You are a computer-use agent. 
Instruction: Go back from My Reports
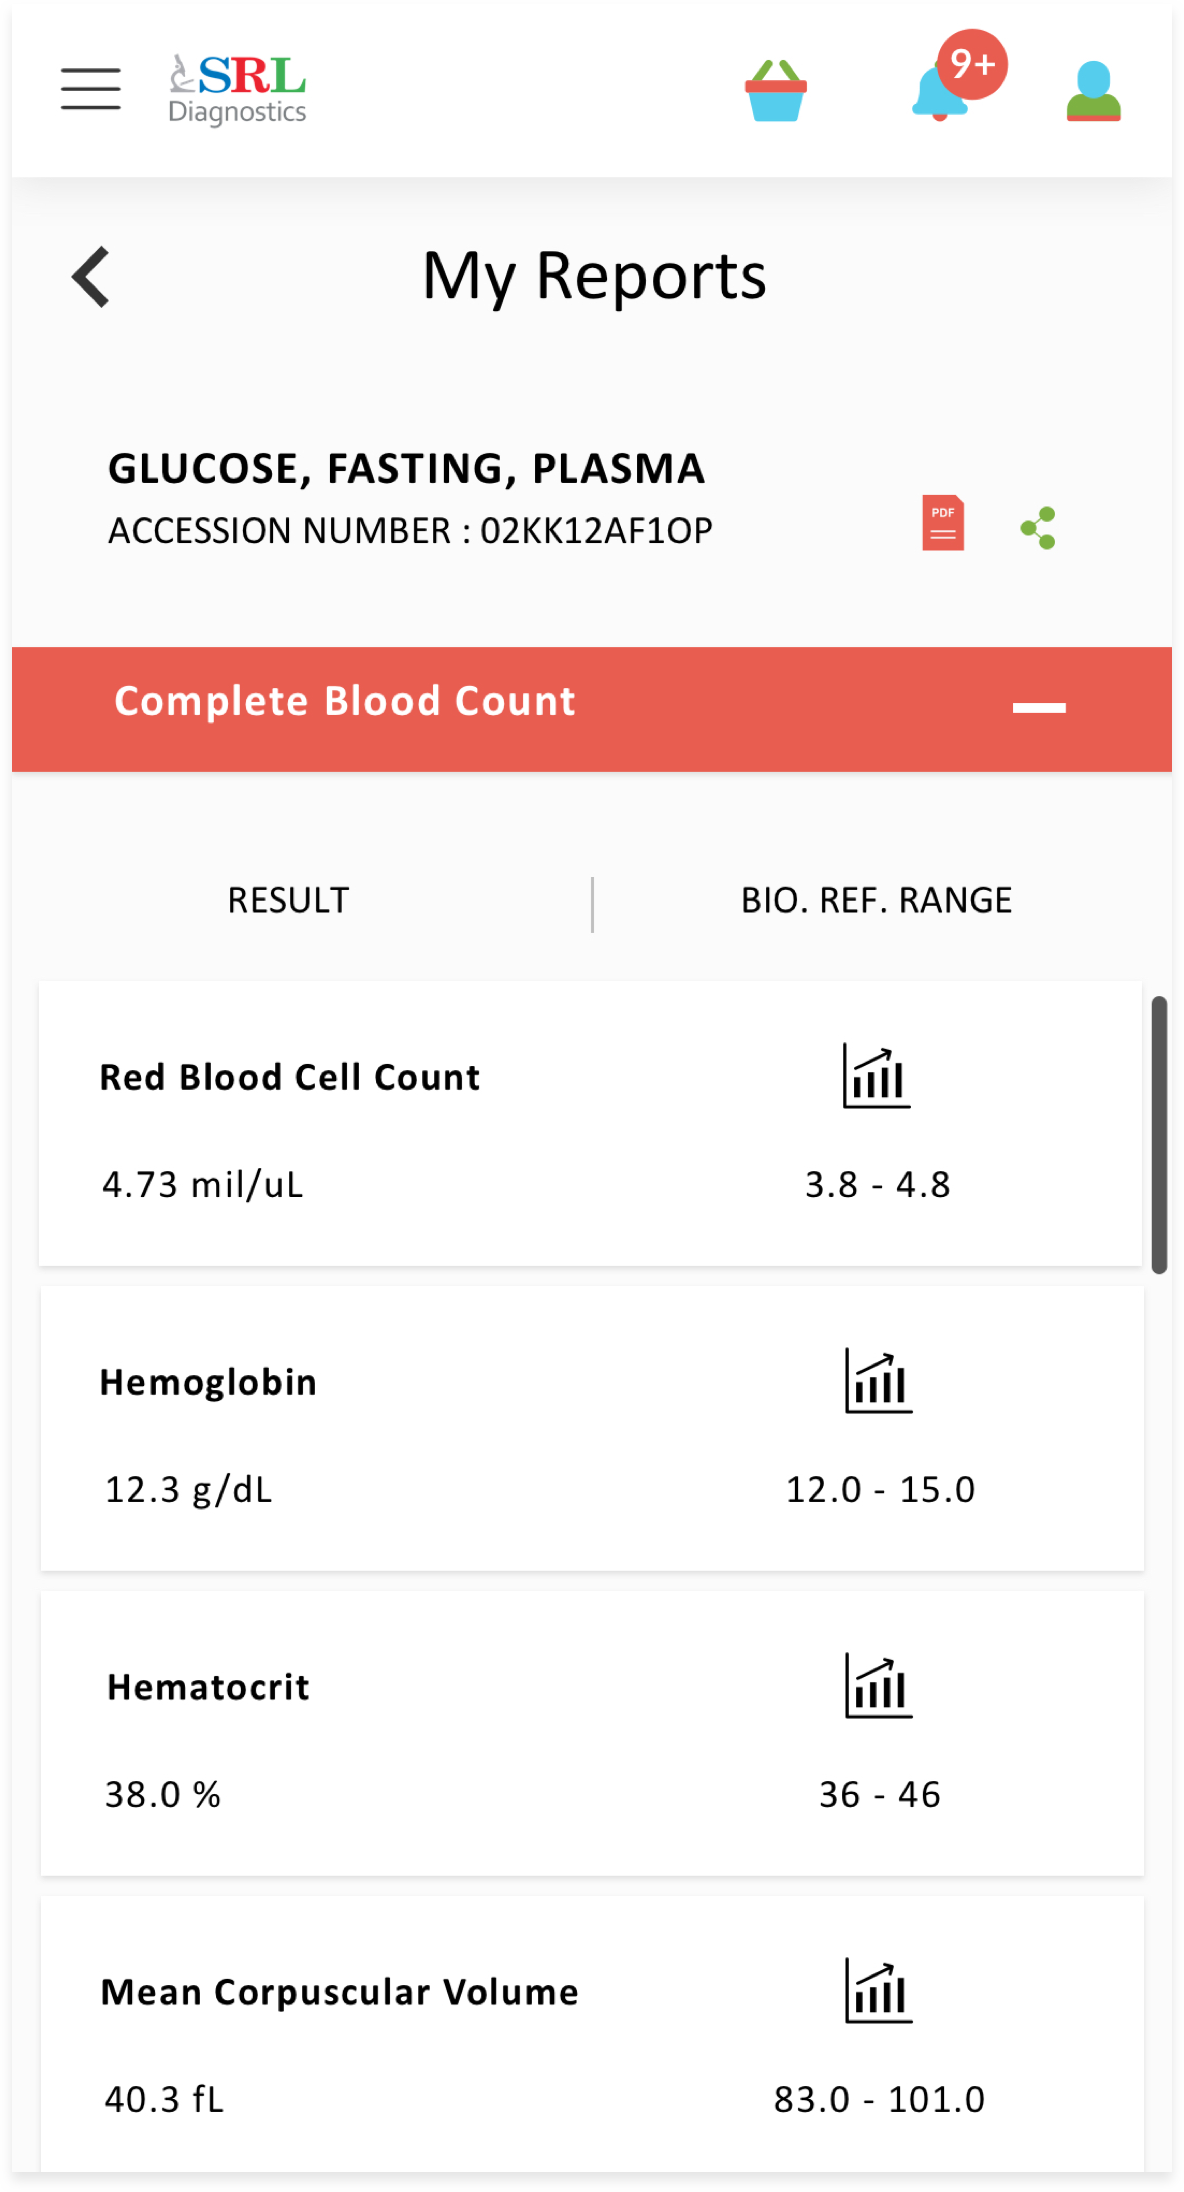tap(91, 277)
